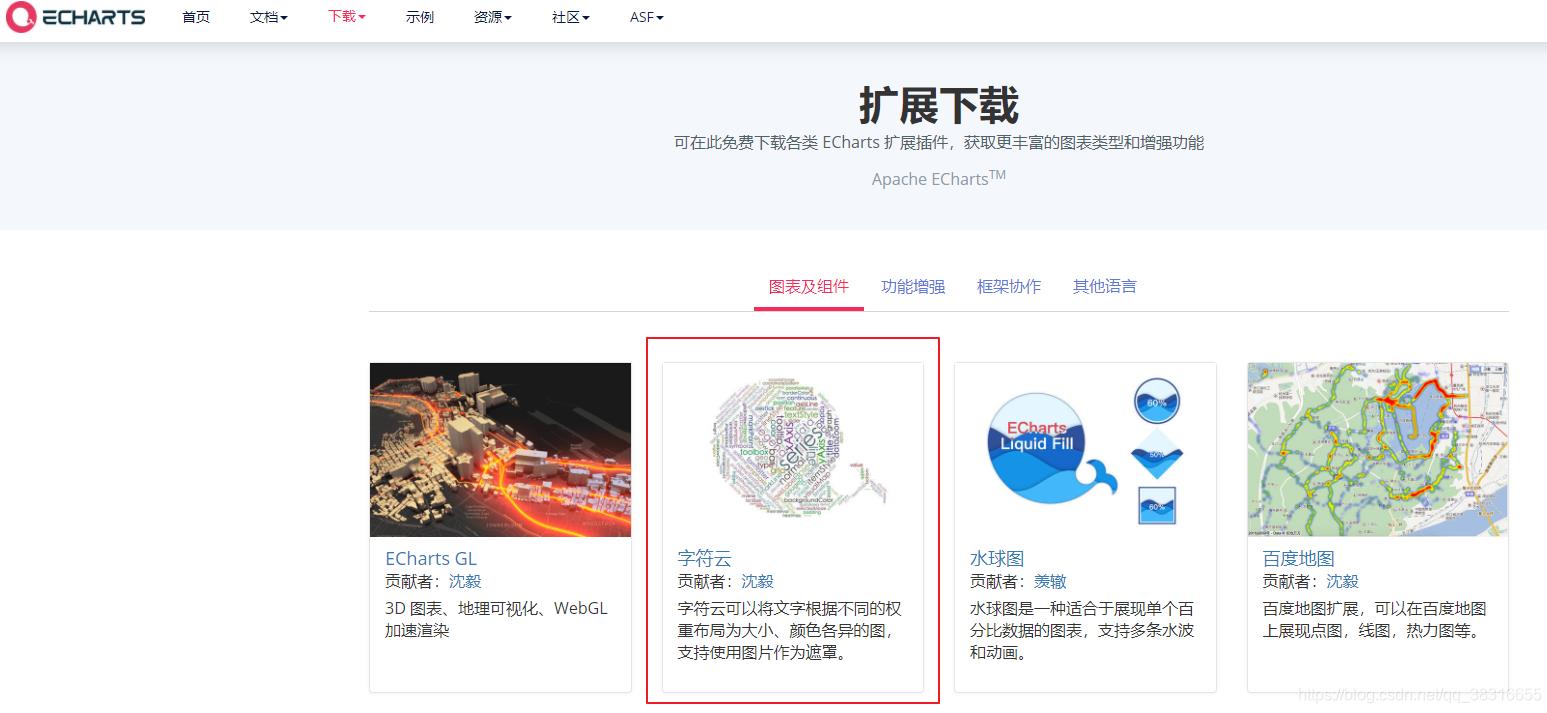Click the ECharts logo icon
The image size is (1547, 713).
[x=21, y=17]
